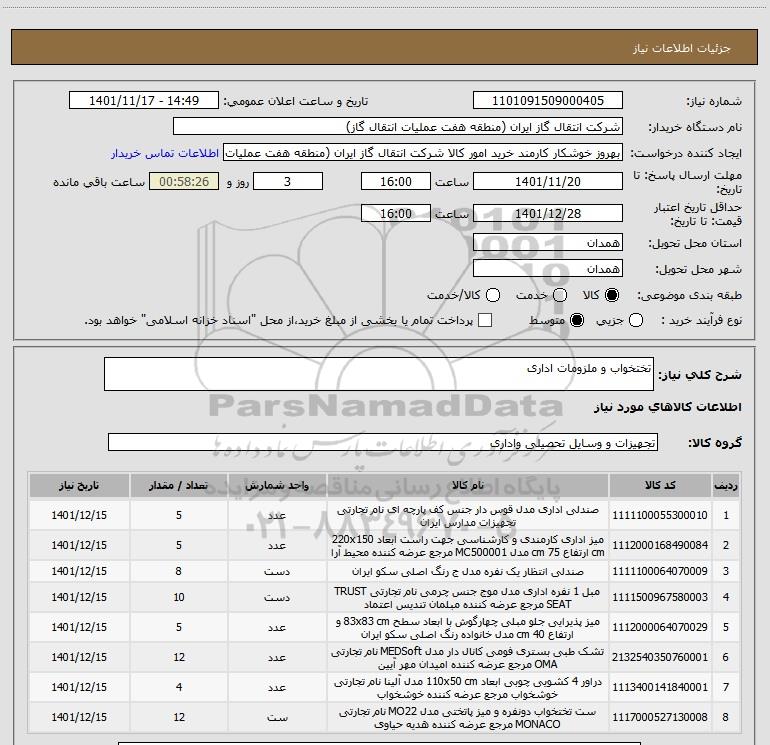This screenshot has height=745, width=770.
Task: Click the صندلی انتظار یک نفره item name
Action: coord(468,572)
